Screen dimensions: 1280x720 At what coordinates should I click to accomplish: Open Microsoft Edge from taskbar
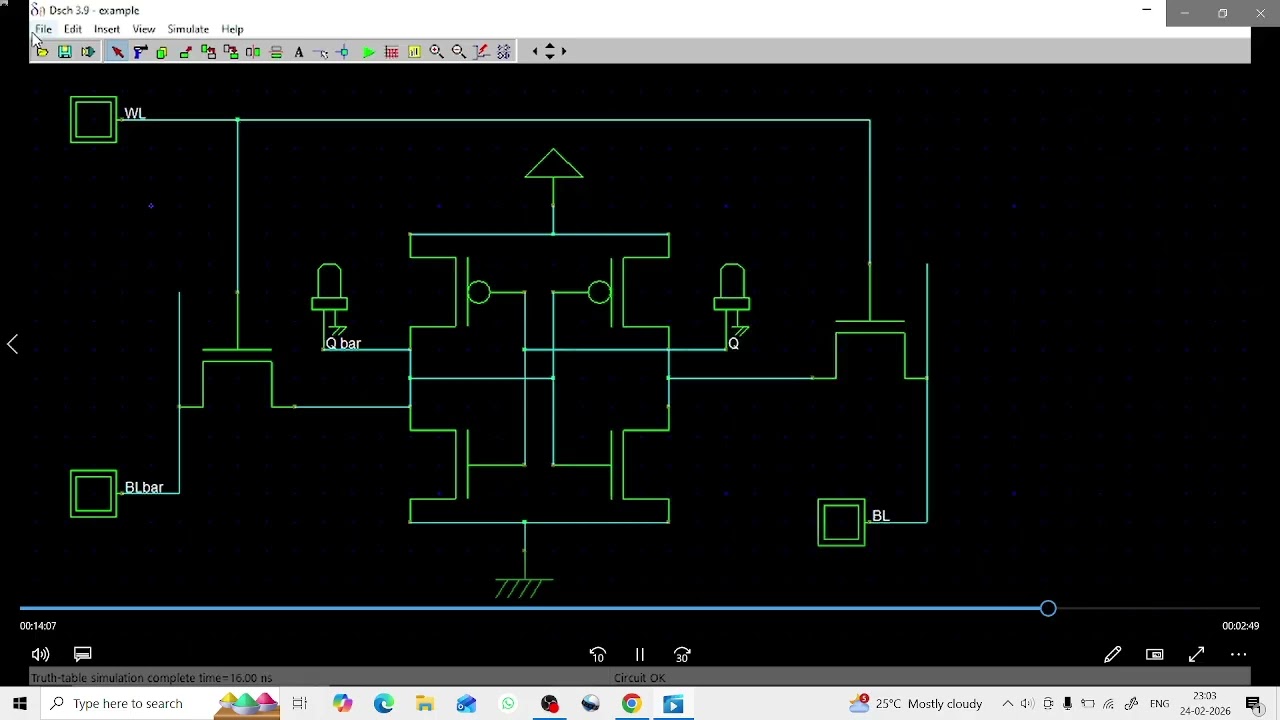pyautogui.click(x=384, y=704)
